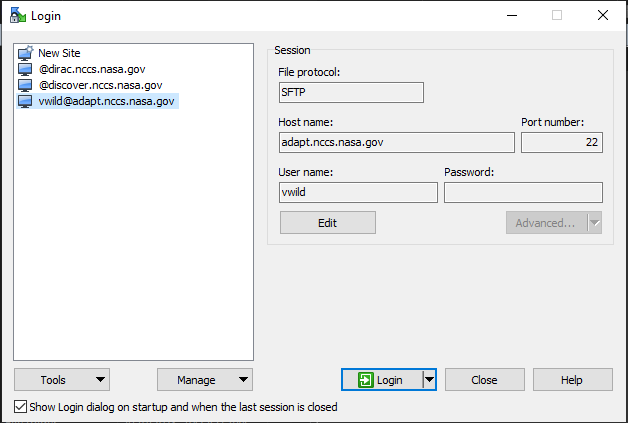Toggle Show Login dialog on startup checkbox

pos(20,407)
